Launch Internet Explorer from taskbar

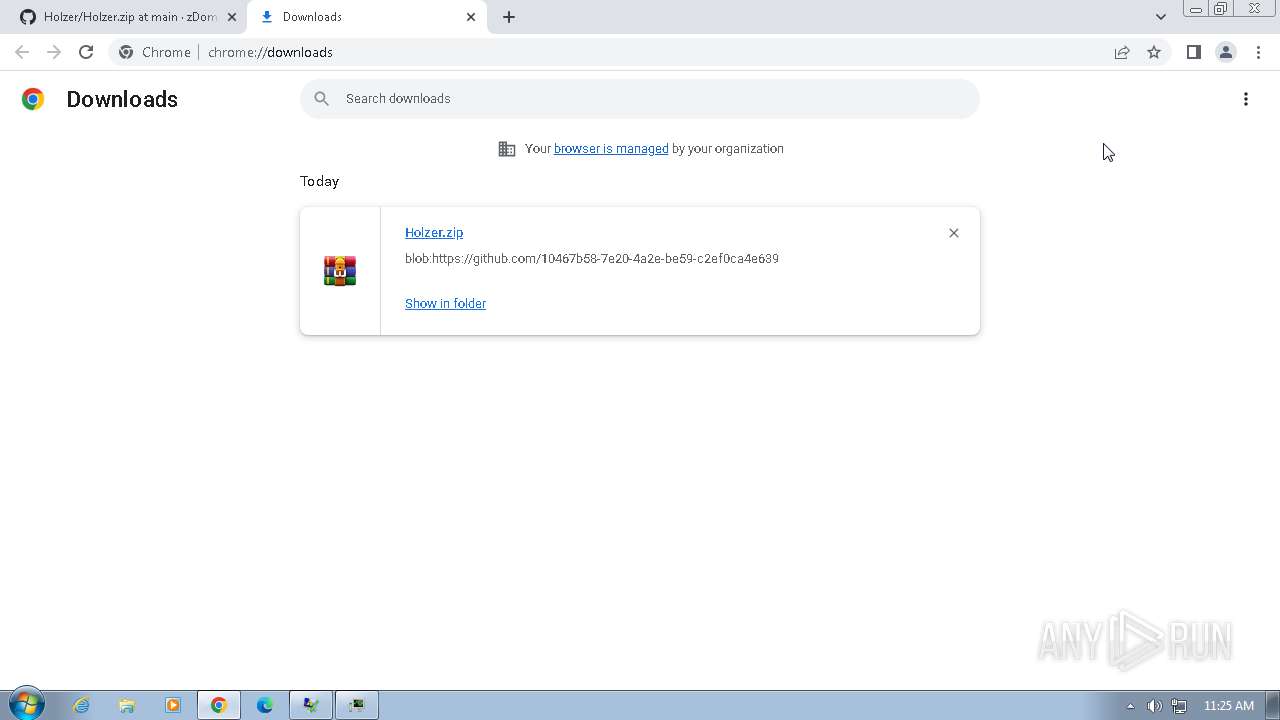tap(81, 705)
